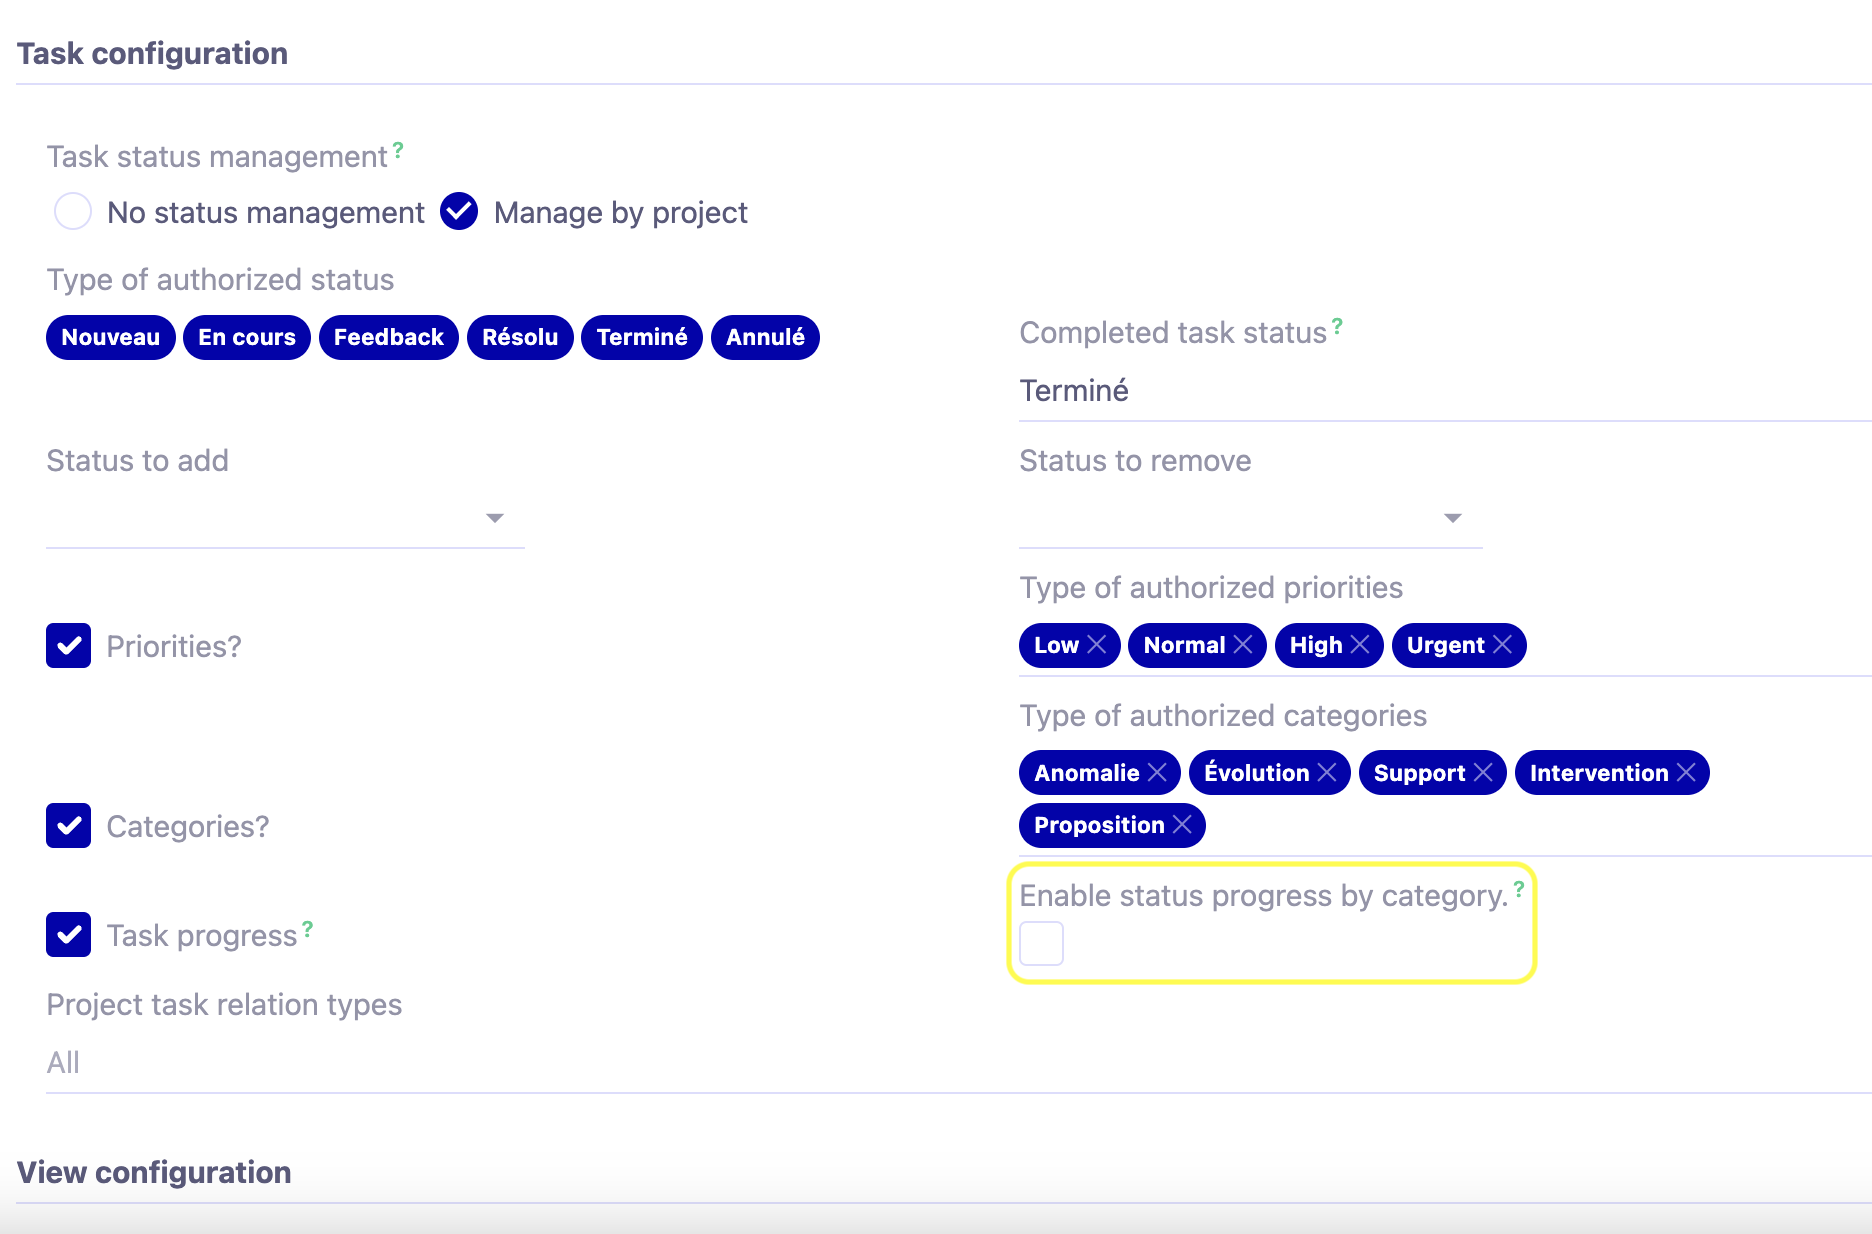Open the Status to remove dropdown
Screen dimensions: 1872x1234
point(1453,518)
